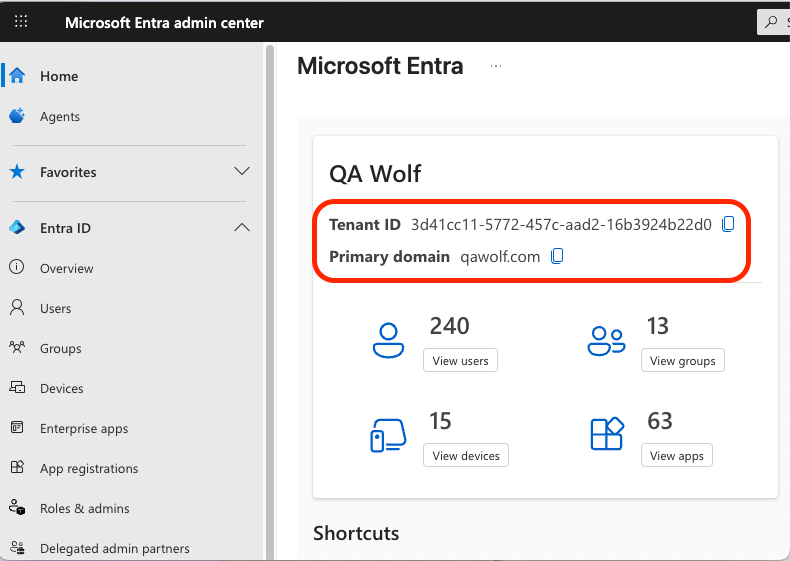
Task: Click the Shortcuts heading
Action: 356,533
